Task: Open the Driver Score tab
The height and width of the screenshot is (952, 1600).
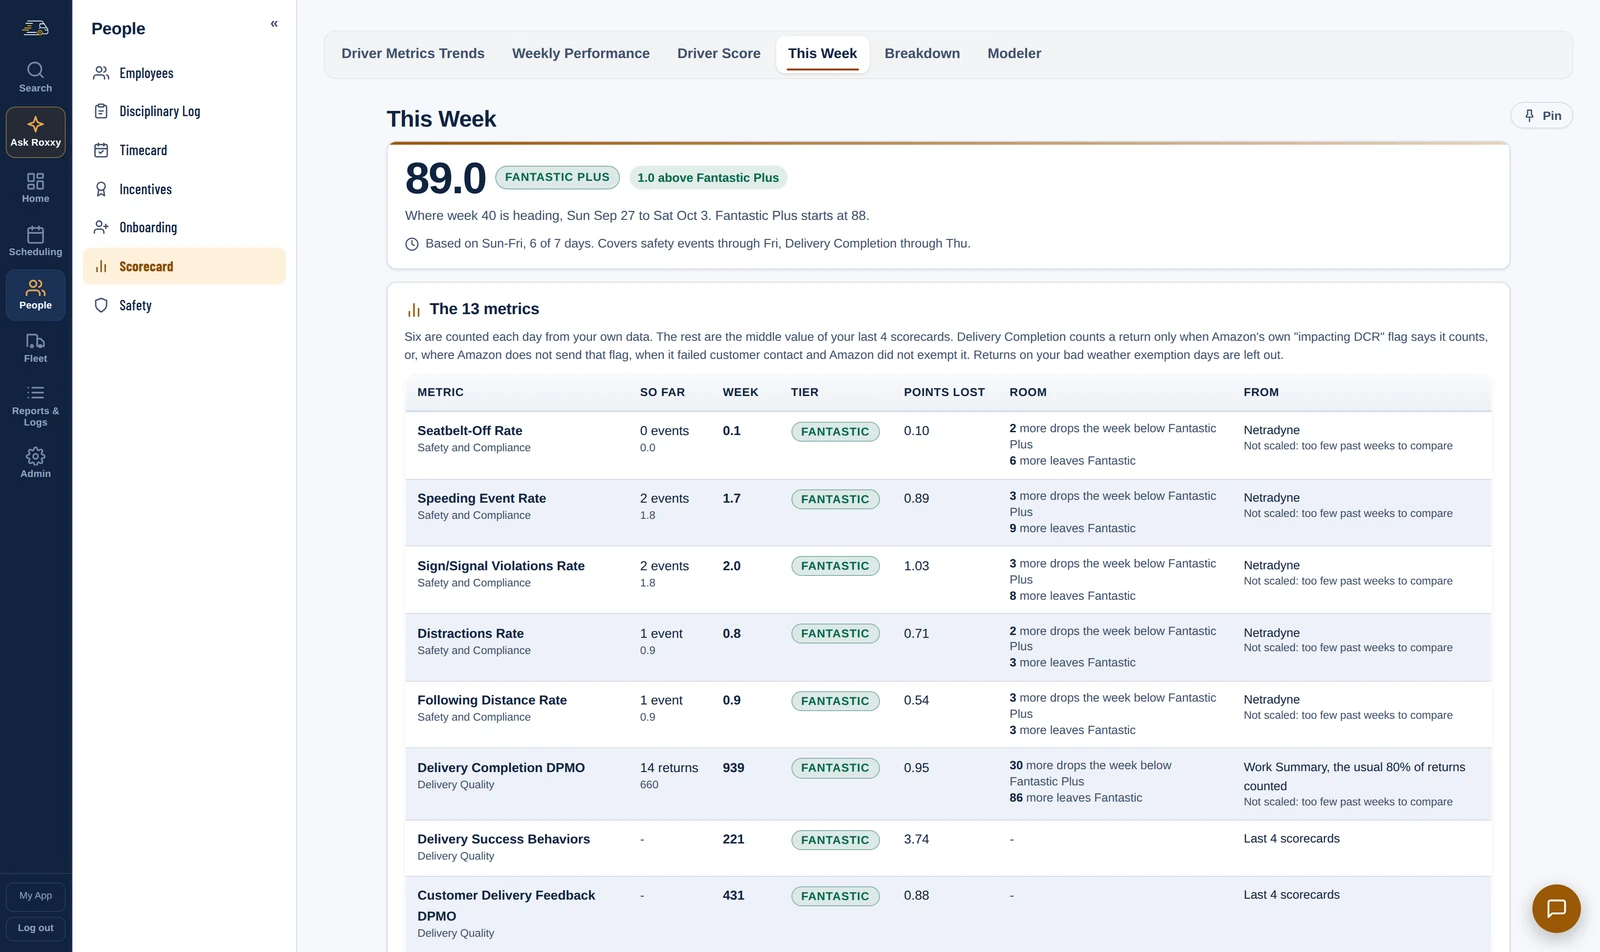Action: (x=719, y=54)
